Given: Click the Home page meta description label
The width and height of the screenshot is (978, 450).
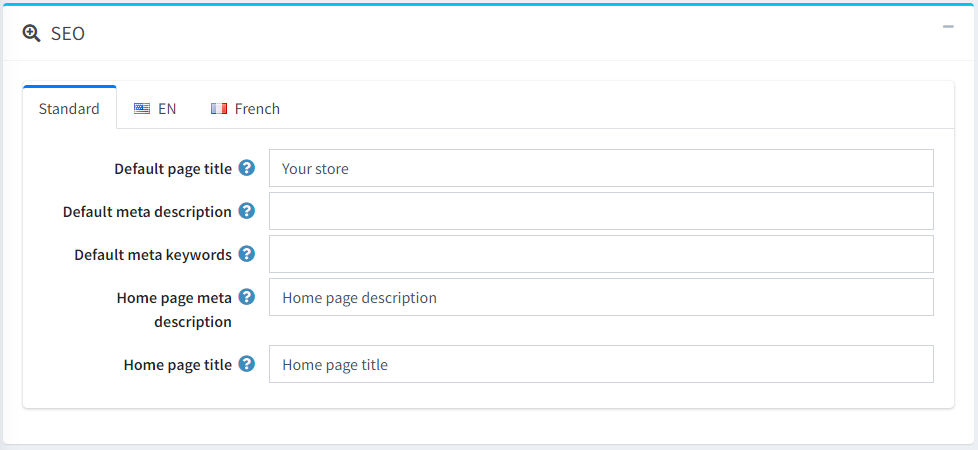Looking at the screenshot, I should click(174, 309).
